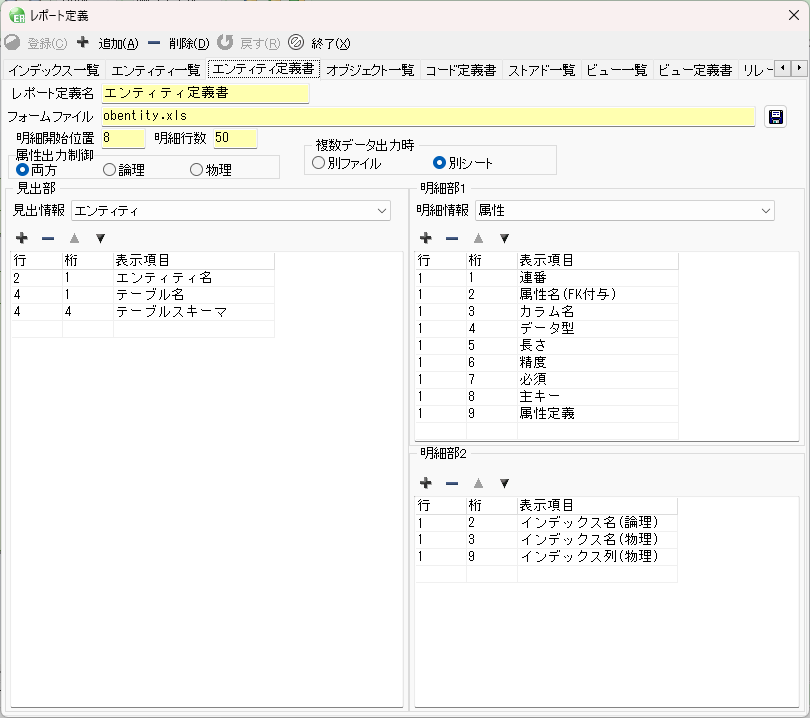Move 明細部1 row up with up arrow
Viewport: 810px width, 718px height.
[x=478, y=238]
